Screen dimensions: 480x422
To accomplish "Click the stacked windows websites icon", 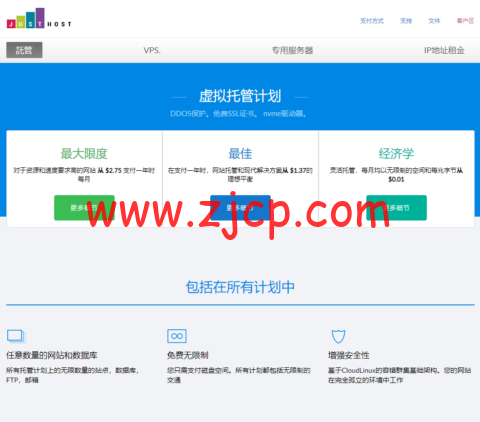I will tap(16, 336).
